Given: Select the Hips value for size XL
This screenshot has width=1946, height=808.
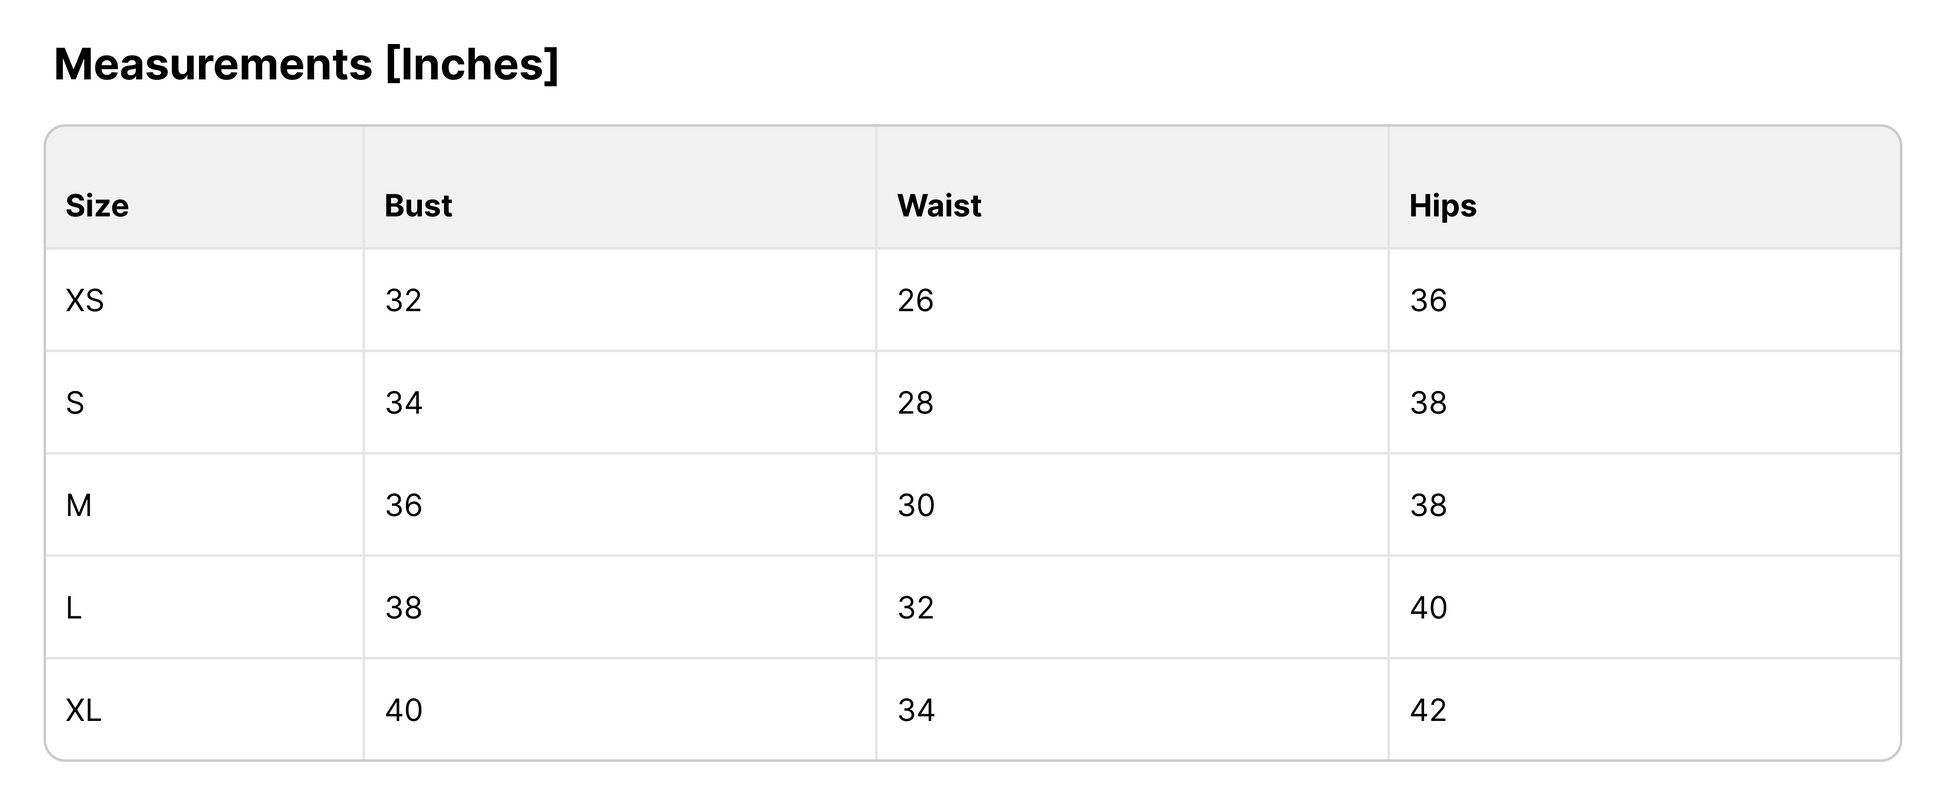Looking at the screenshot, I should 1428,711.
